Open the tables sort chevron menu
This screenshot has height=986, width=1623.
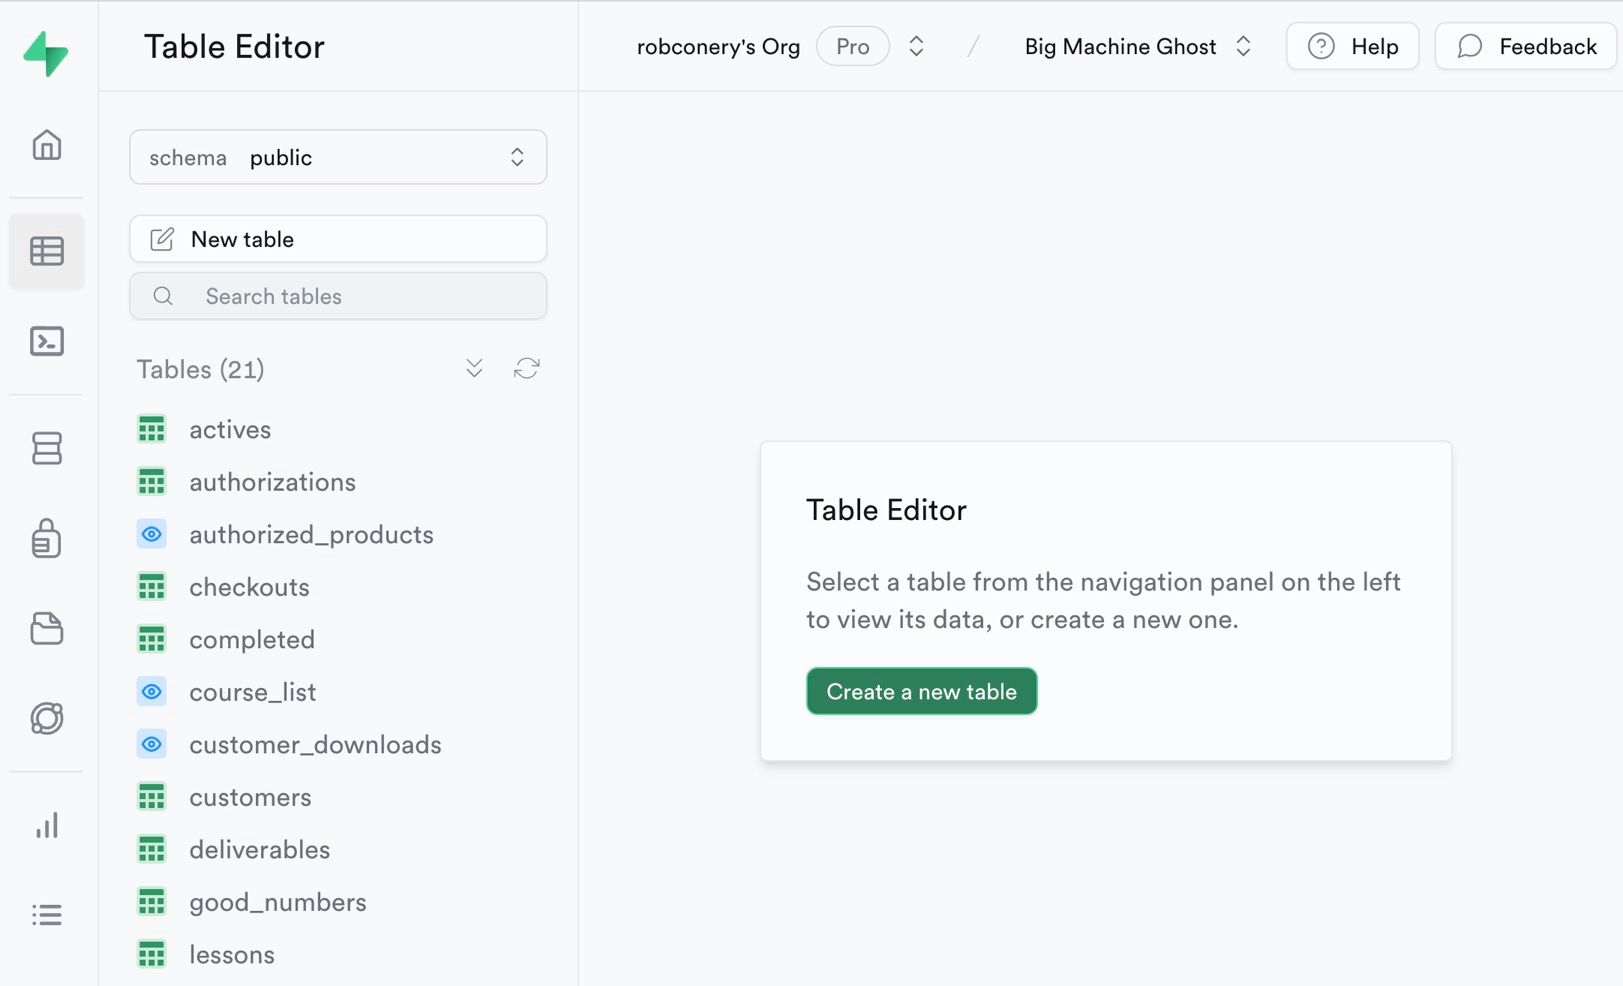(474, 369)
